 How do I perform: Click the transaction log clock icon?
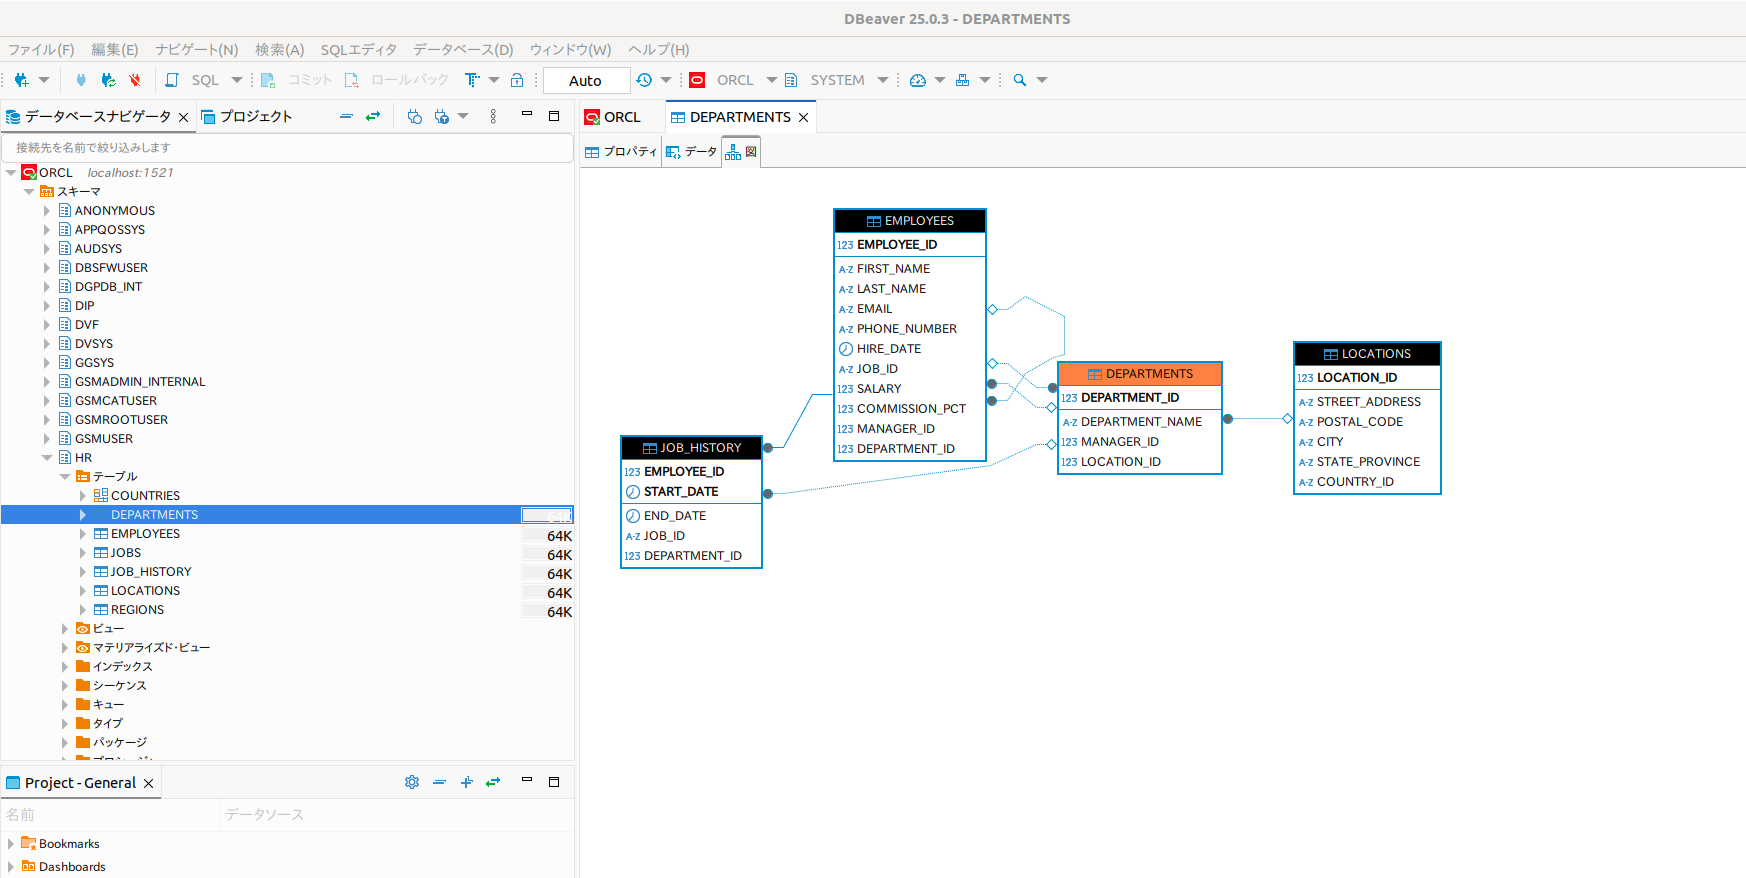tap(644, 80)
